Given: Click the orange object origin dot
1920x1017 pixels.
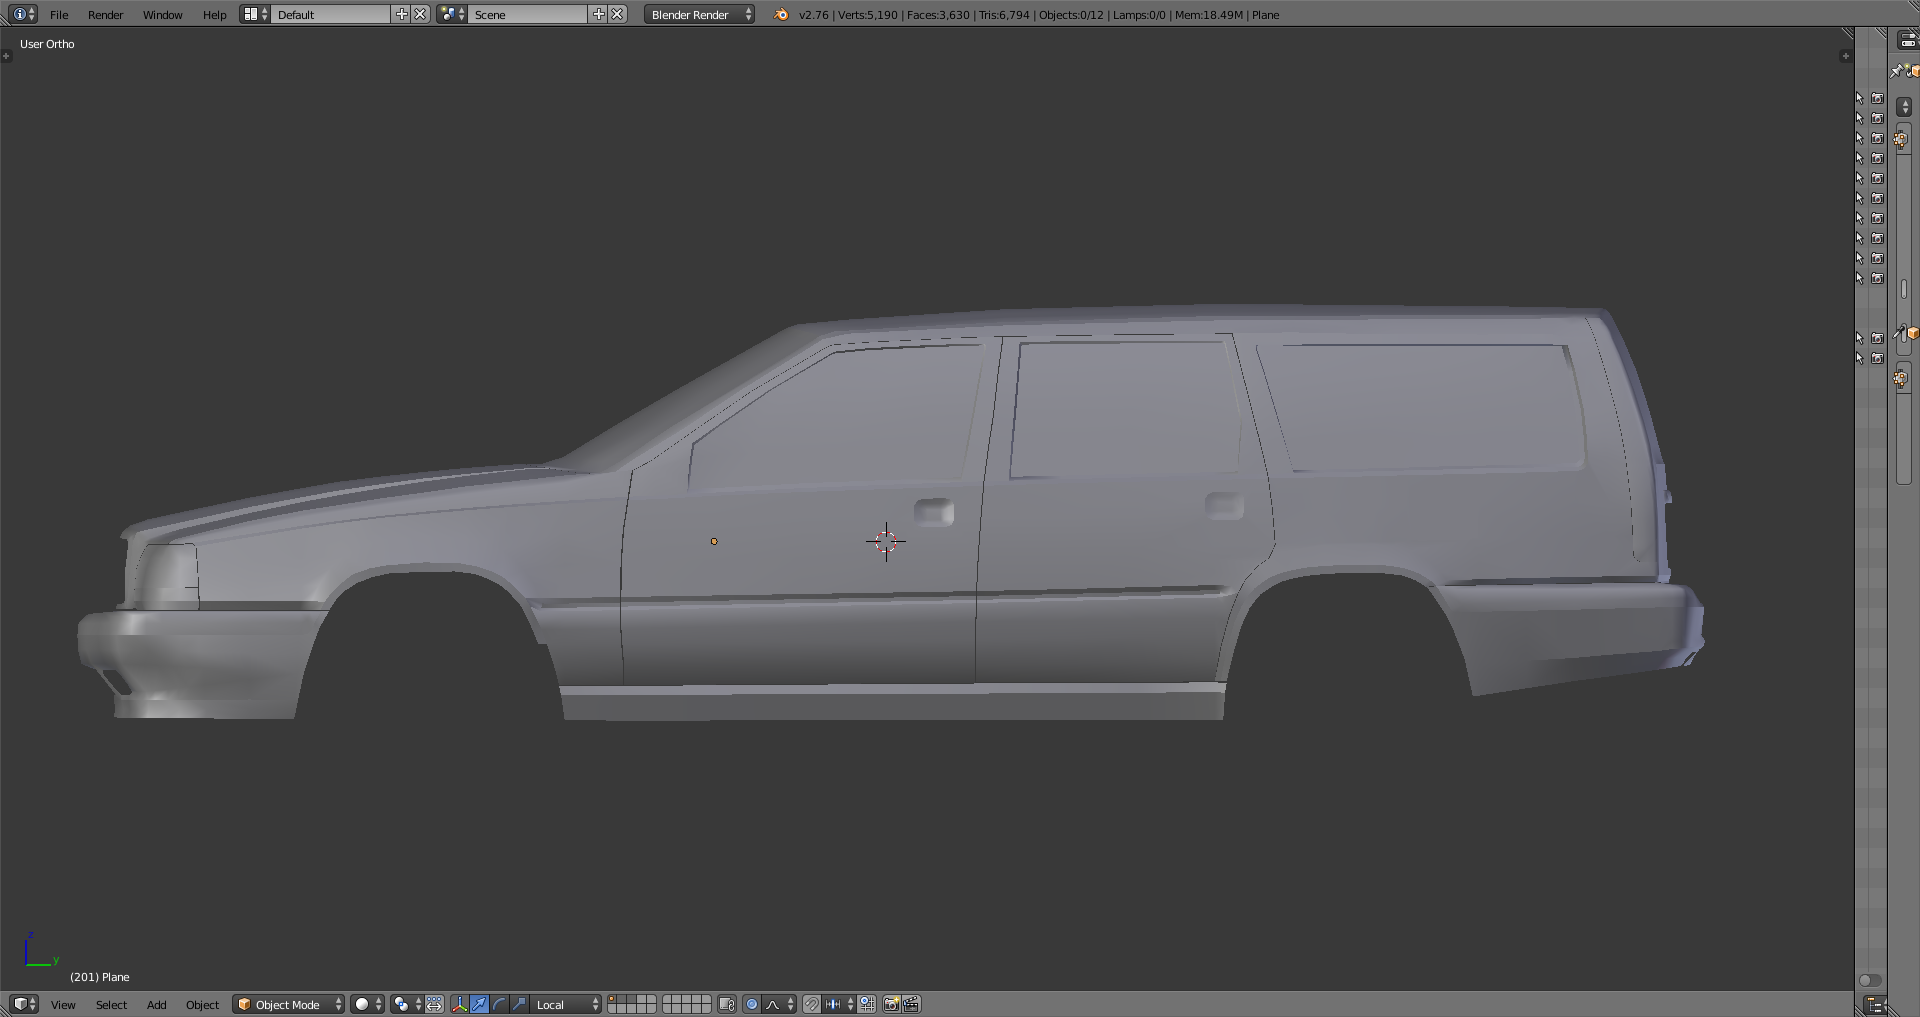Looking at the screenshot, I should [x=714, y=541].
